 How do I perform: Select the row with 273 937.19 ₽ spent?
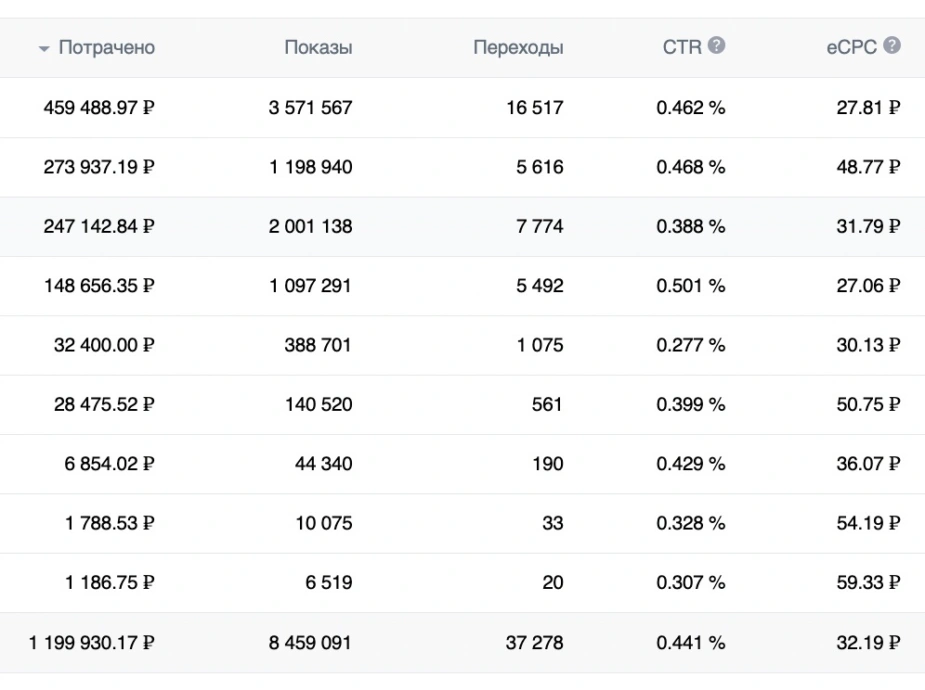click(462, 167)
